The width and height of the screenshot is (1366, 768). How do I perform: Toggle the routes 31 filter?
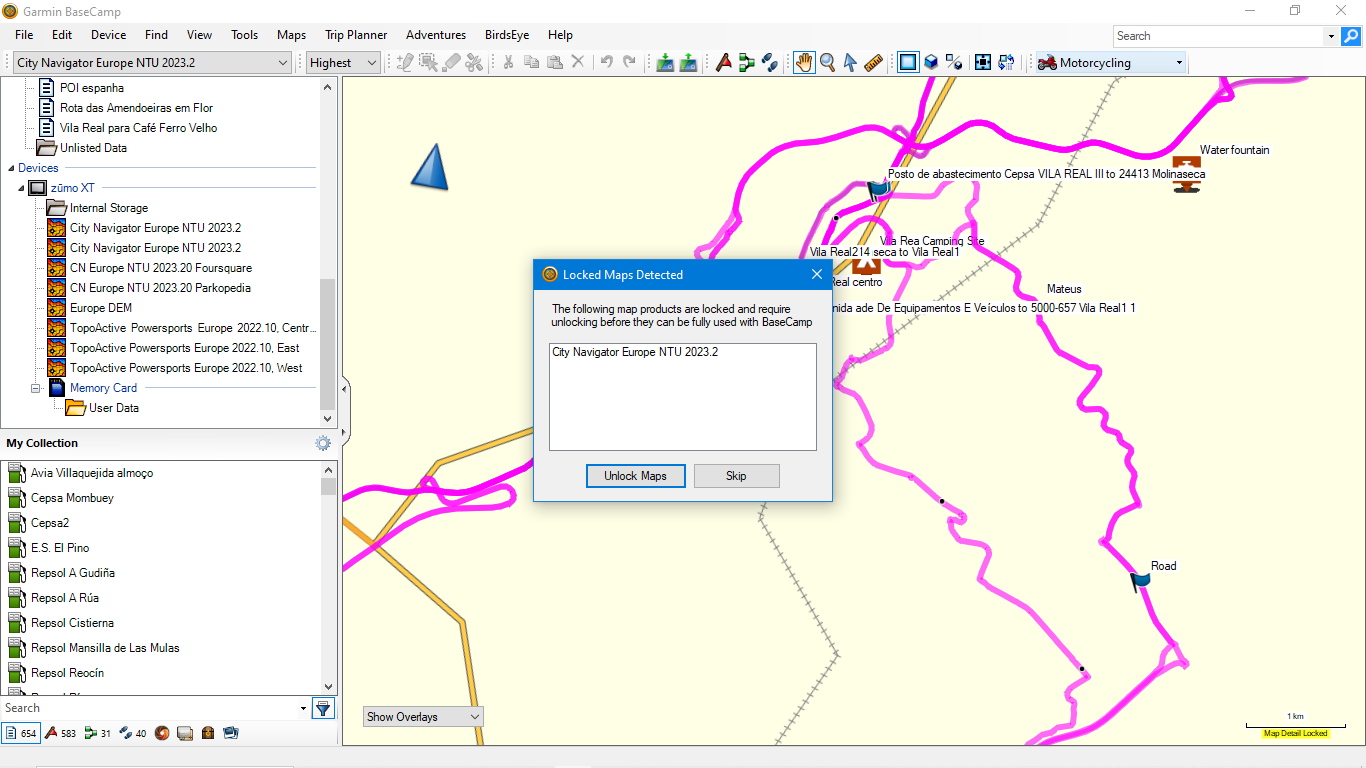98,733
